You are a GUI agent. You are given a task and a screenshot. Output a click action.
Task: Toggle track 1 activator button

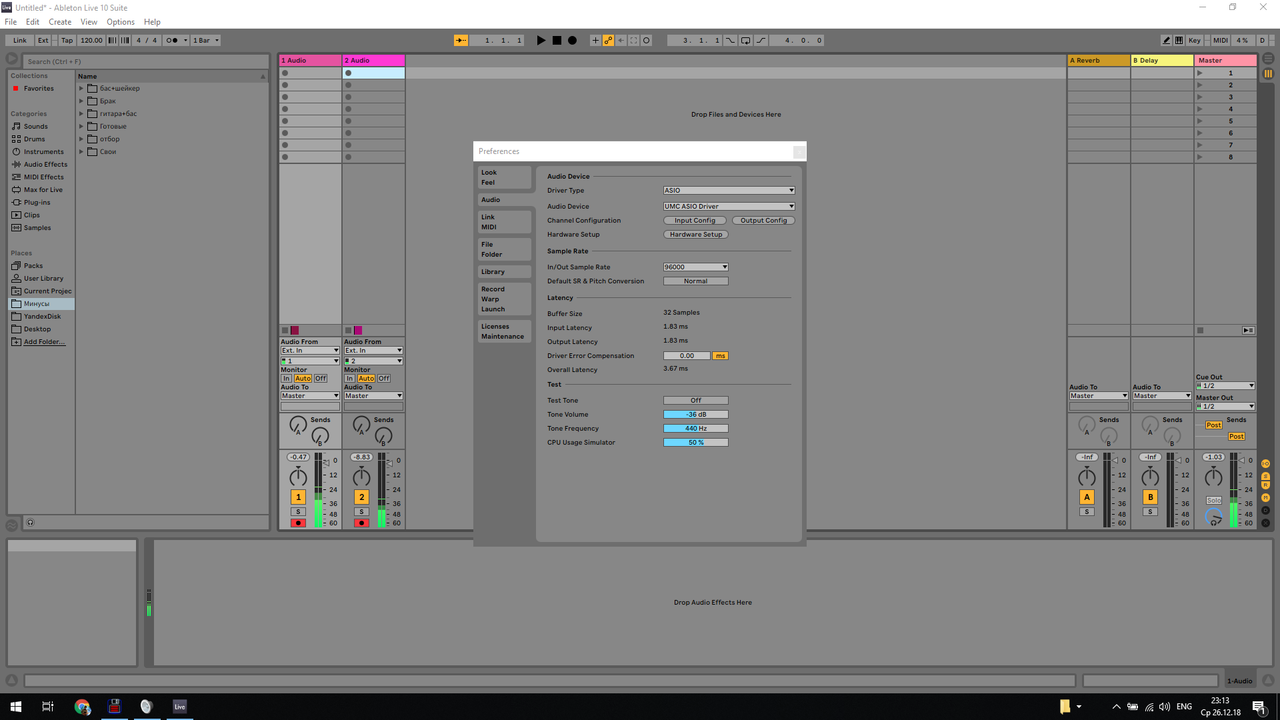pyautogui.click(x=298, y=497)
